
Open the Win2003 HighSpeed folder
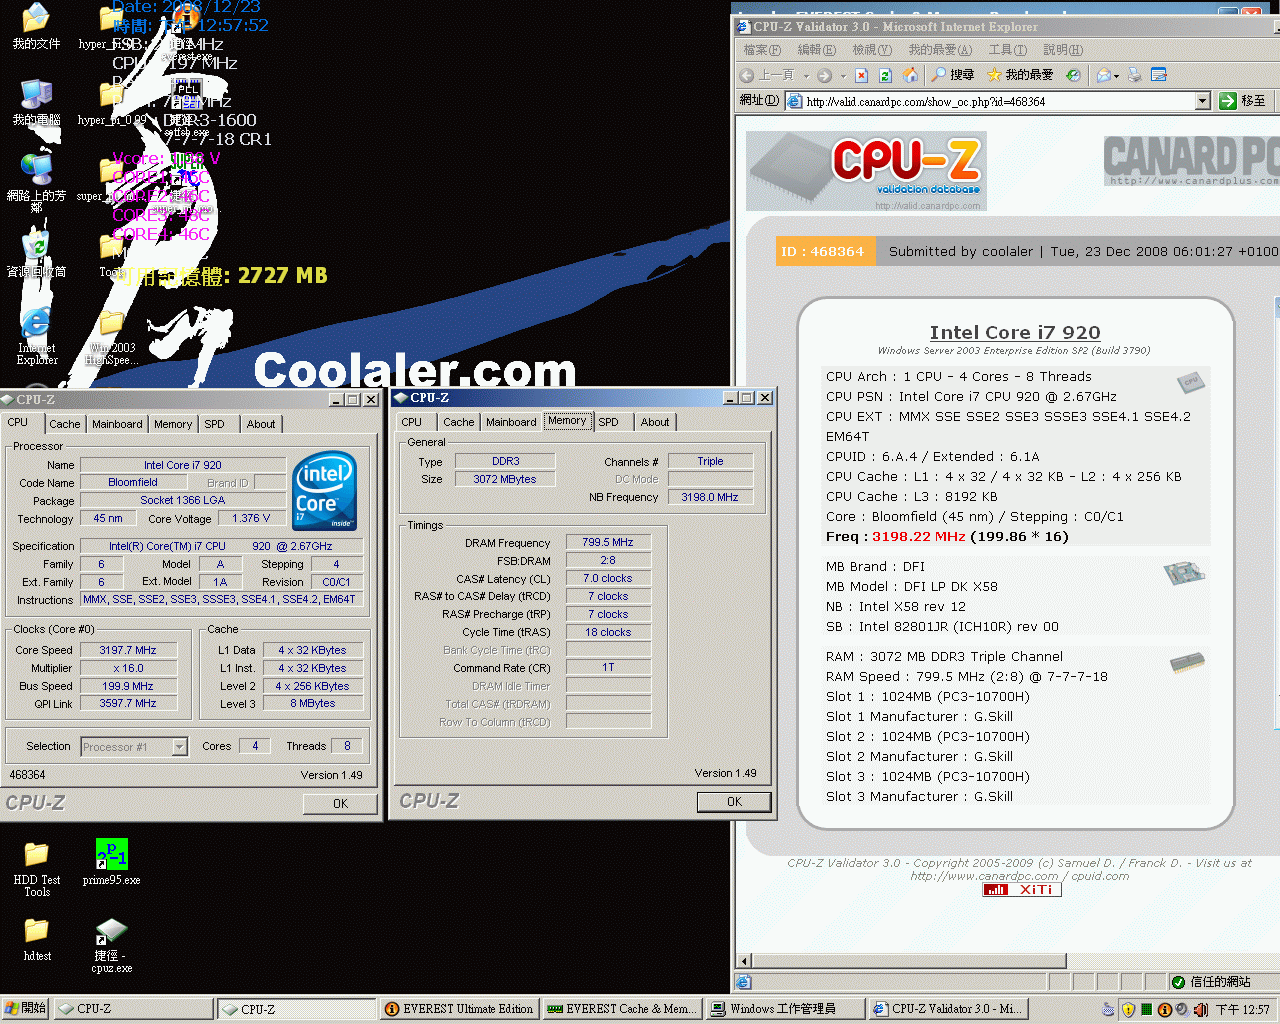click(x=111, y=338)
